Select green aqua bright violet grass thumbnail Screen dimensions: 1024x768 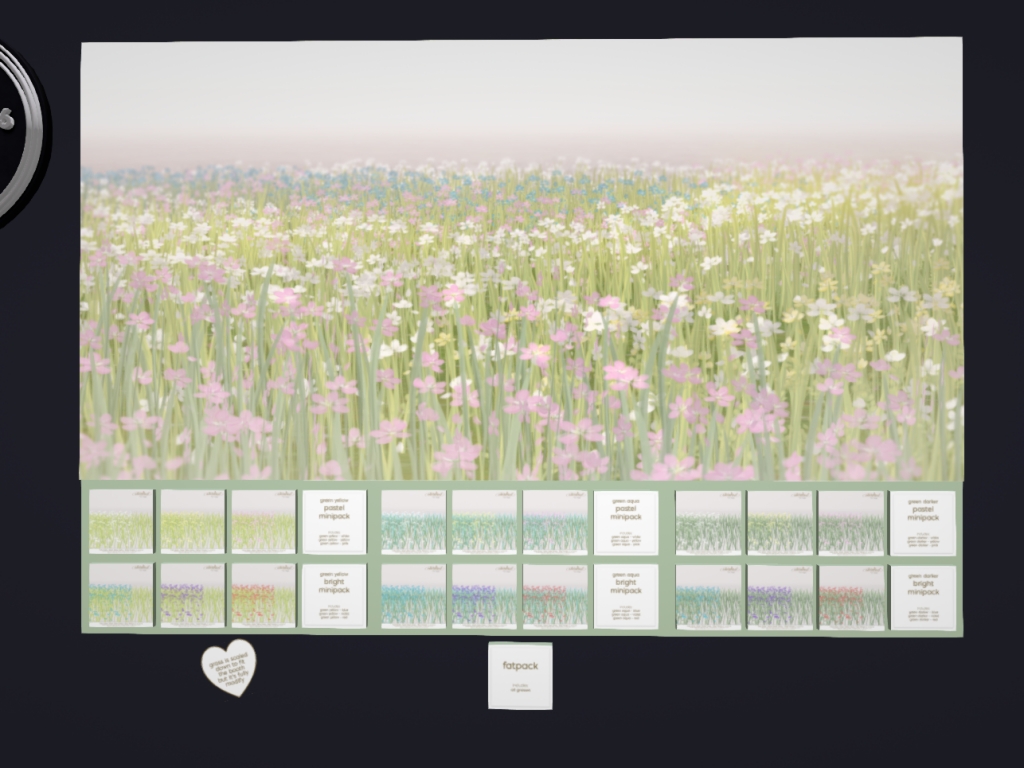click(484, 596)
